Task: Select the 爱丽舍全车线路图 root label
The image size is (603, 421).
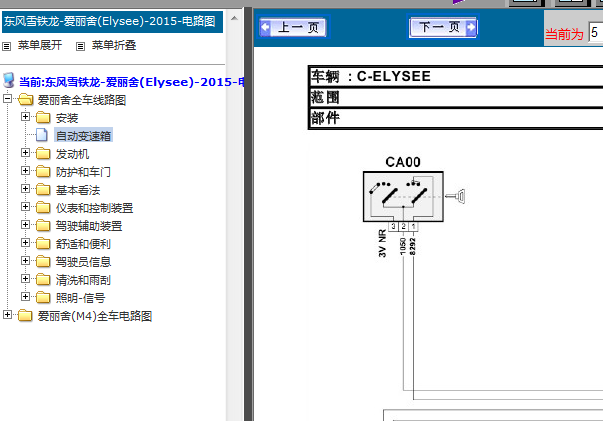Action: pyautogui.click(x=82, y=100)
